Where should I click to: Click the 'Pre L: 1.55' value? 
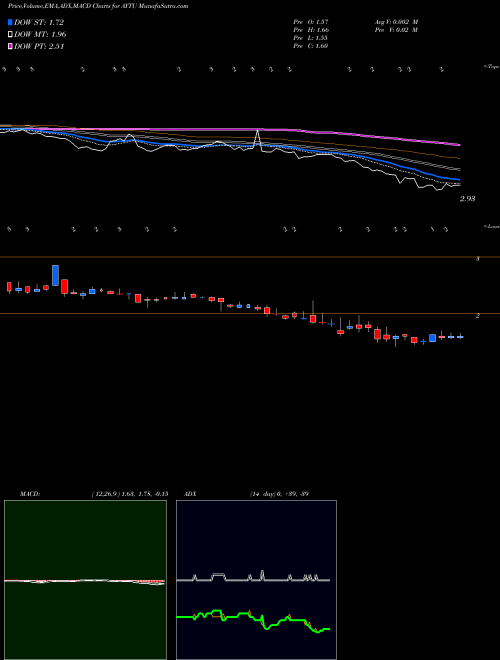[311, 38]
